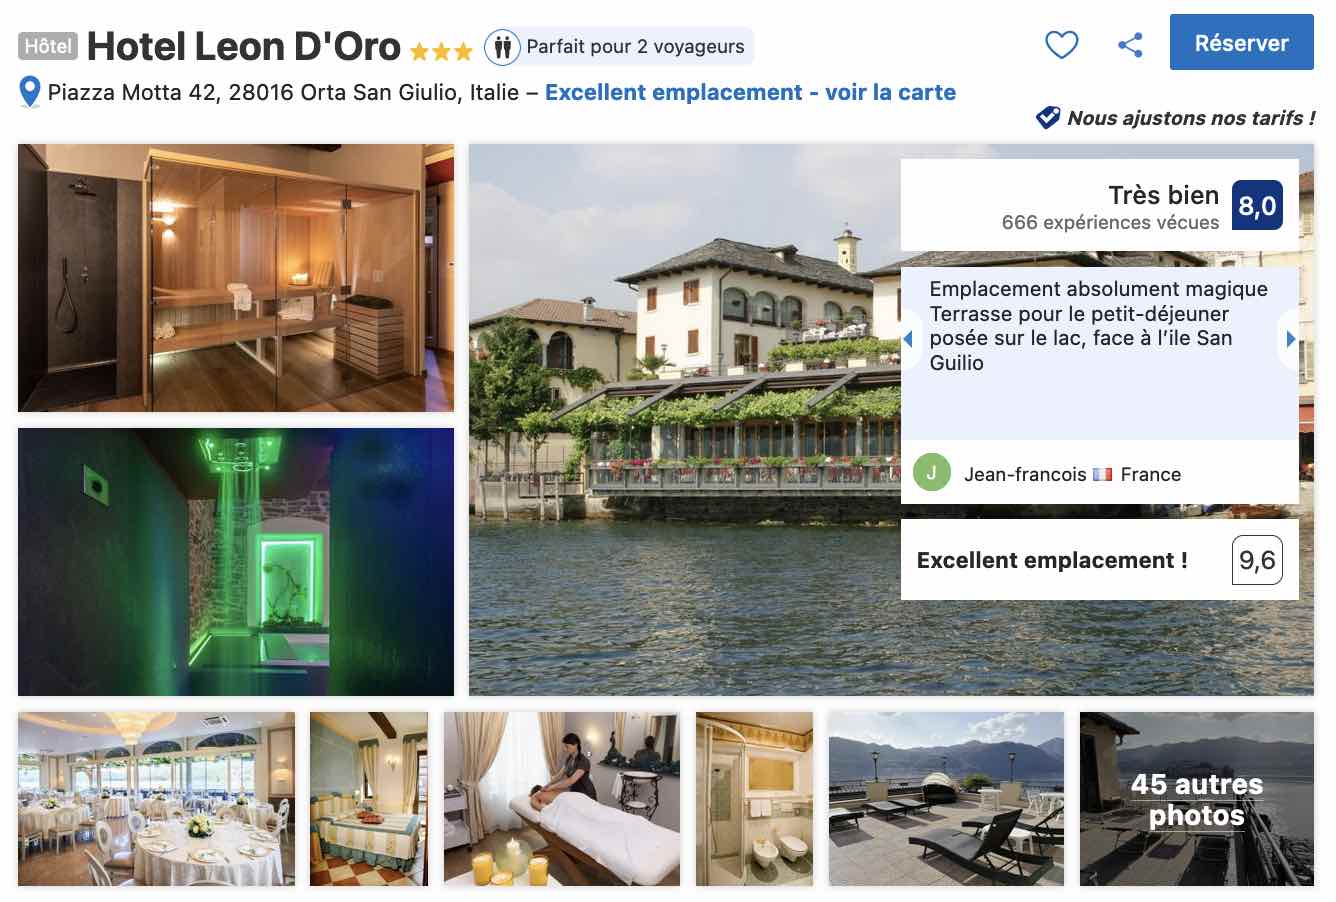Open the terrace sunbeds photo

(x=946, y=799)
